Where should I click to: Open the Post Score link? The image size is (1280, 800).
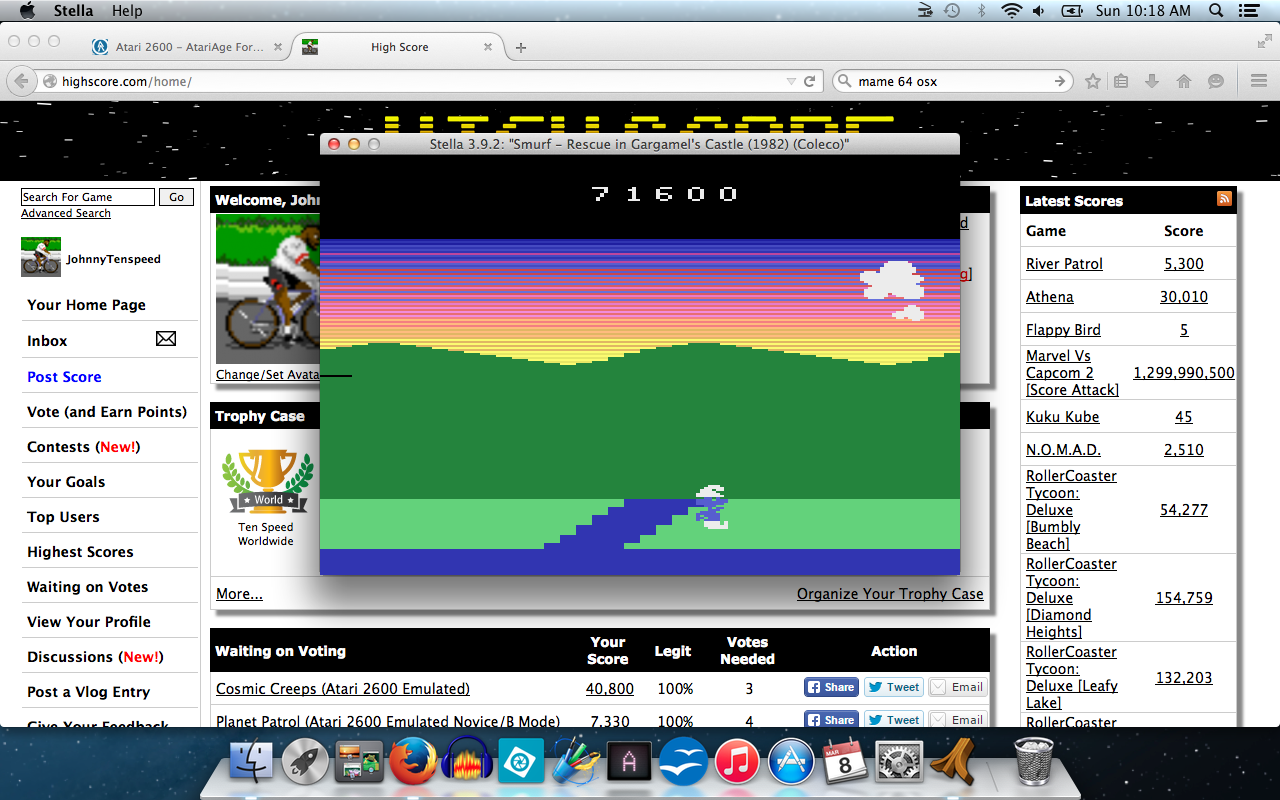[x=64, y=377]
